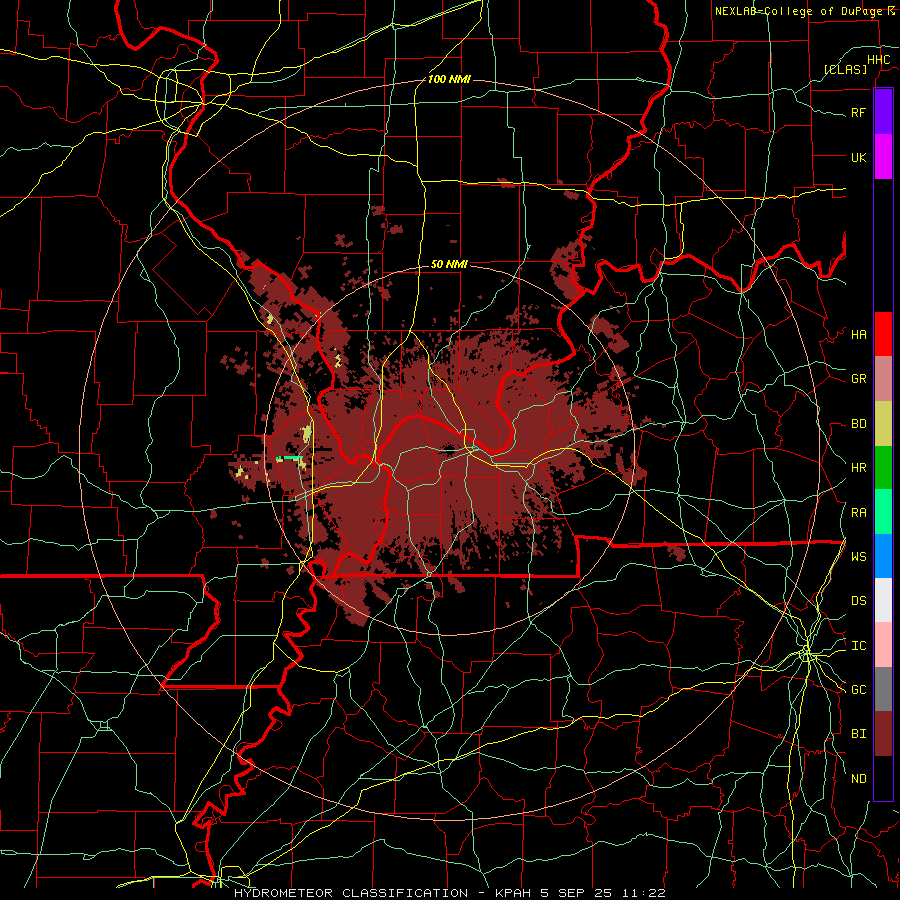Click the ND legend label
This screenshot has height=900, width=900.
point(858,779)
